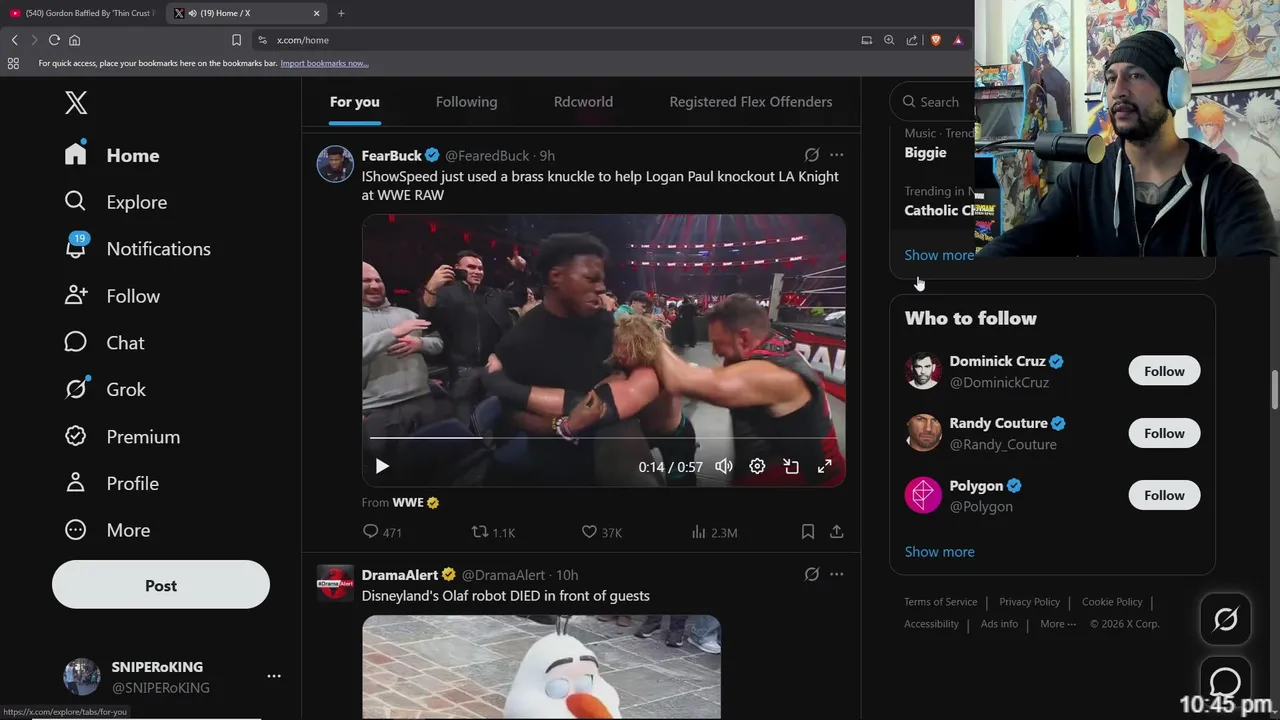Click Grok icon on FearBuck post
1280x720 pixels.
point(812,155)
